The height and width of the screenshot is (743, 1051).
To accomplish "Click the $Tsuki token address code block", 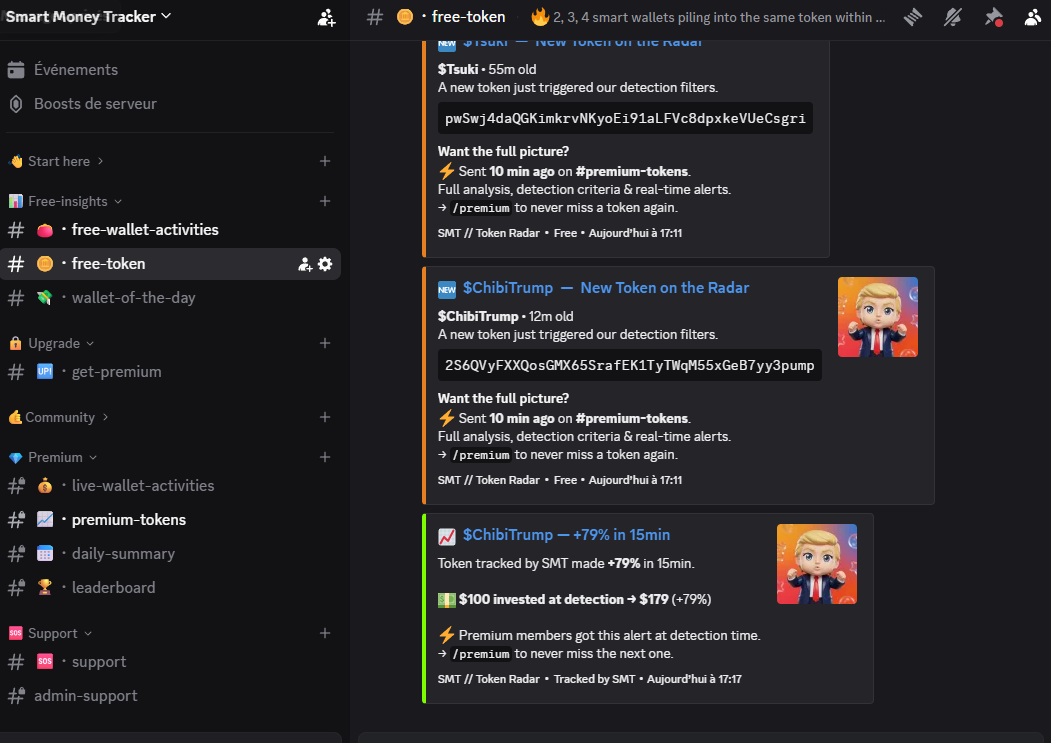I will (x=625, y=118).
